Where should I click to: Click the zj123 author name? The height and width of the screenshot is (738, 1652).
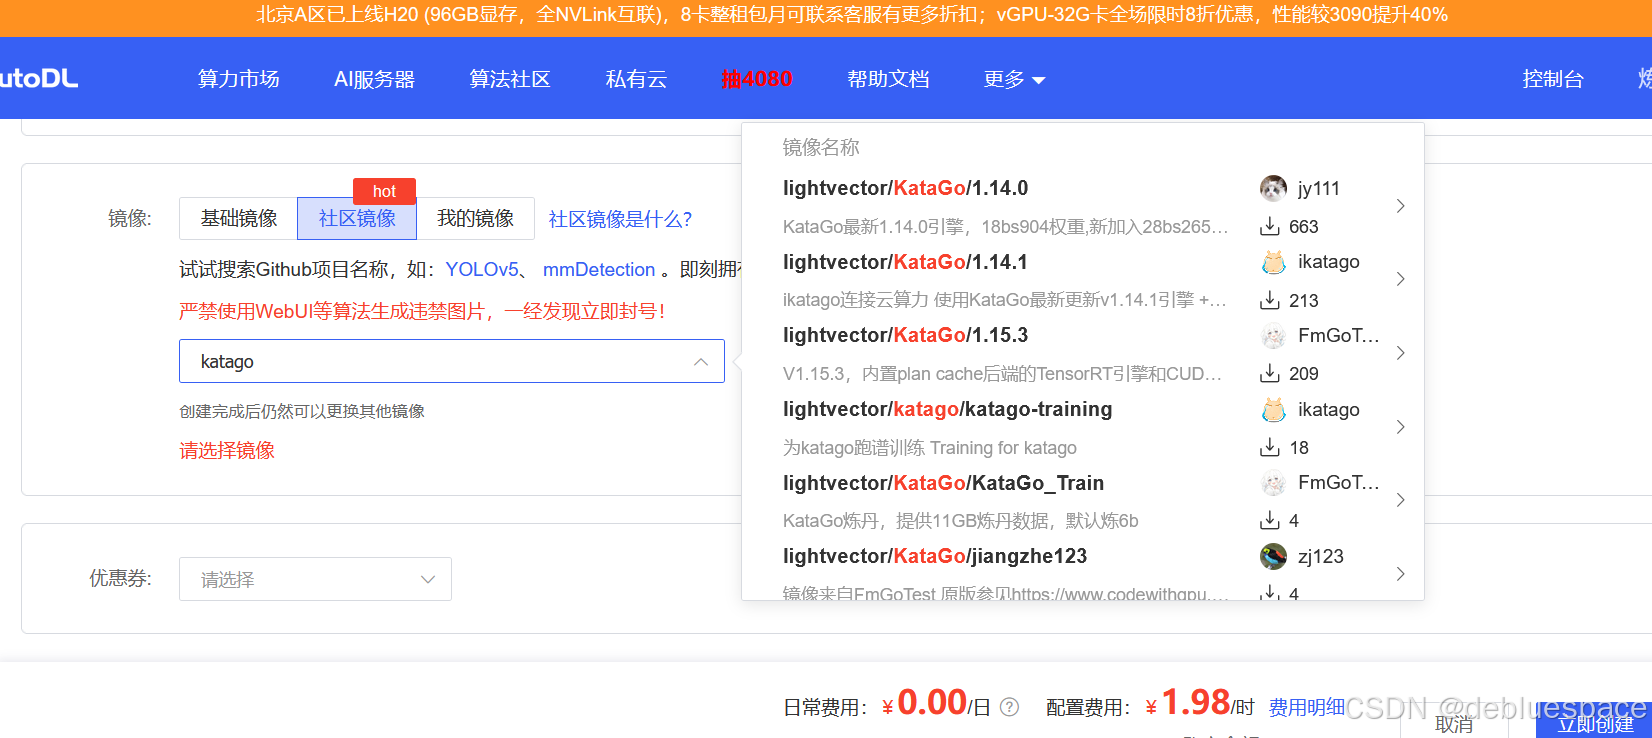click(1320, 556)
